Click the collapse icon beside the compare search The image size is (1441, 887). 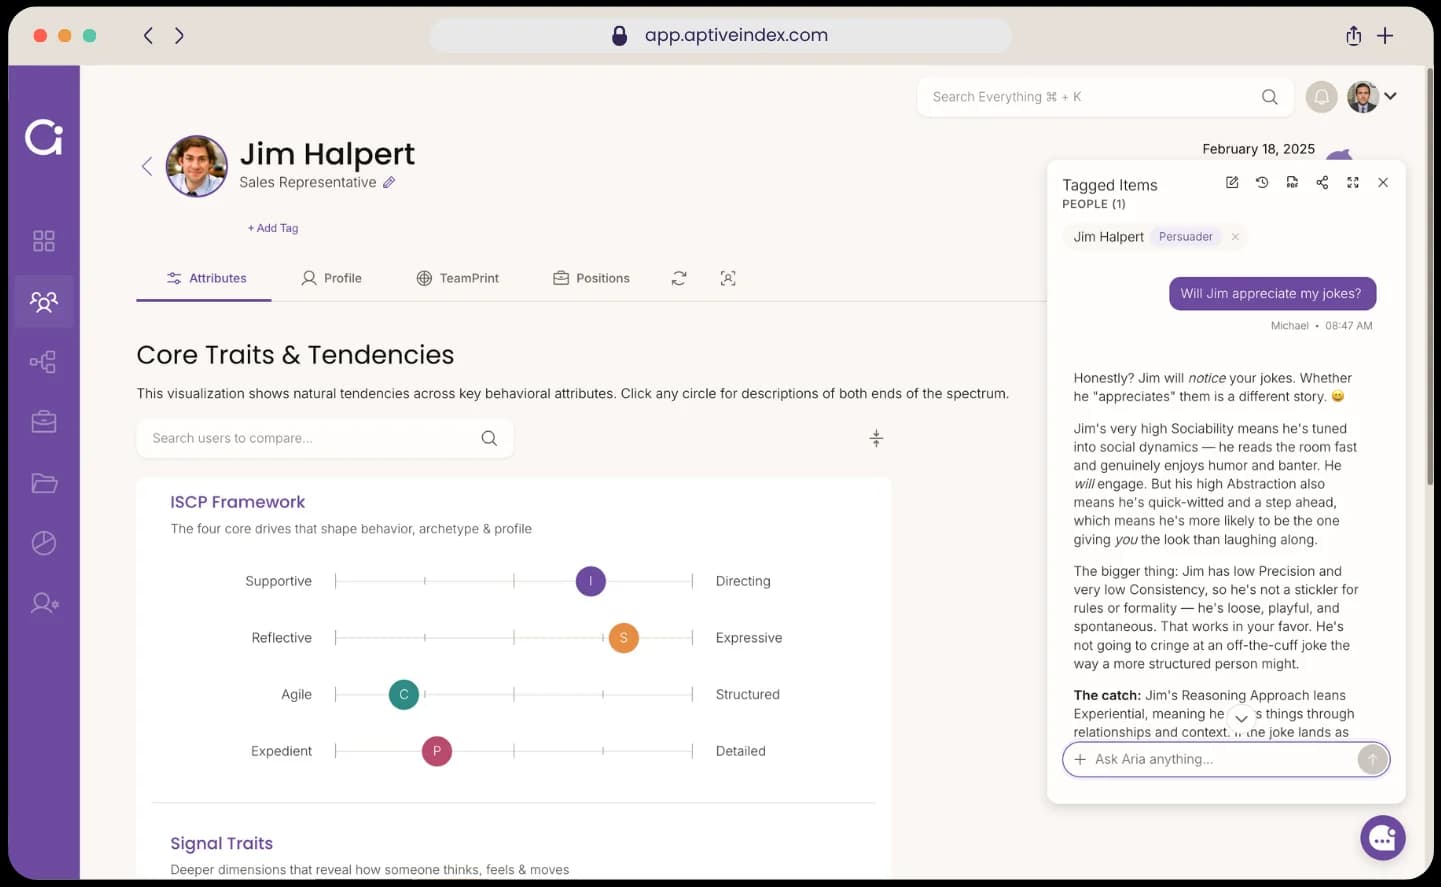point(876,438)
